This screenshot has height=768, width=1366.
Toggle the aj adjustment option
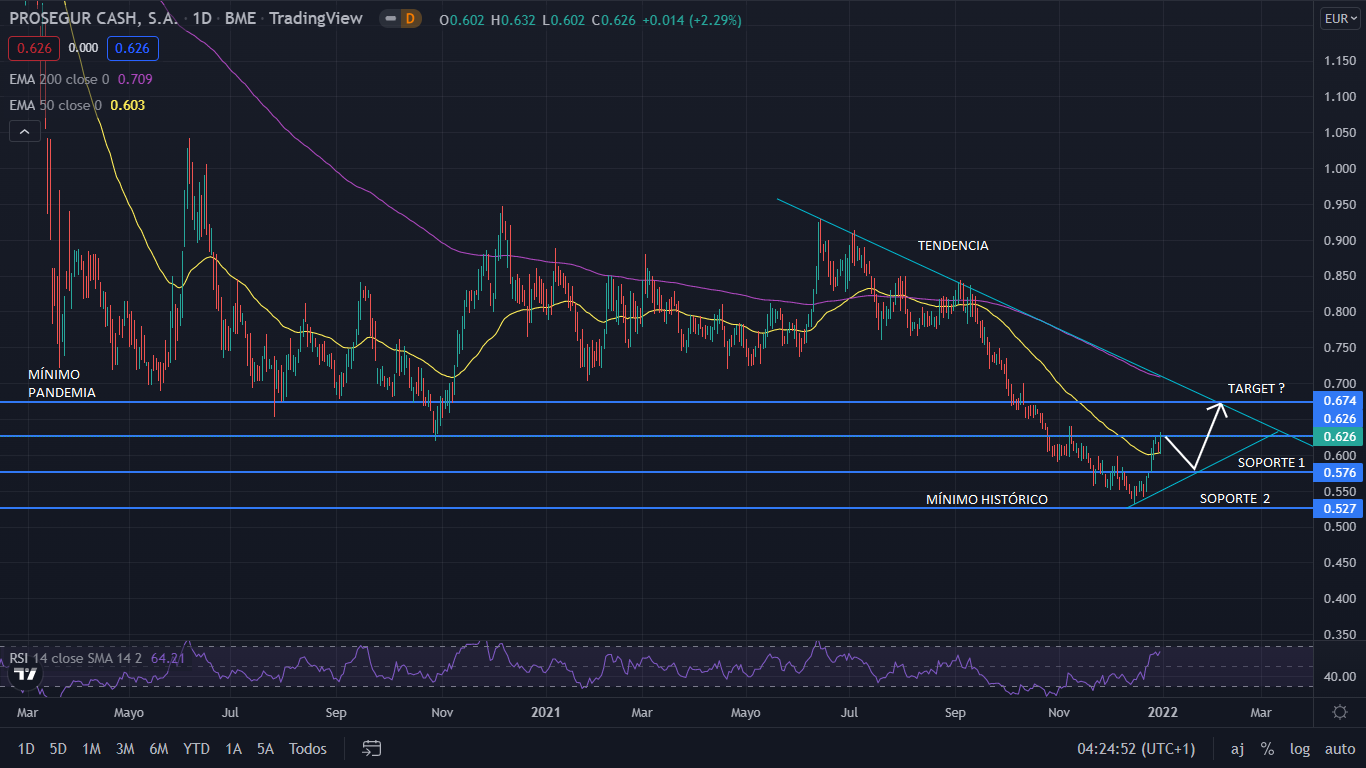1237,748
